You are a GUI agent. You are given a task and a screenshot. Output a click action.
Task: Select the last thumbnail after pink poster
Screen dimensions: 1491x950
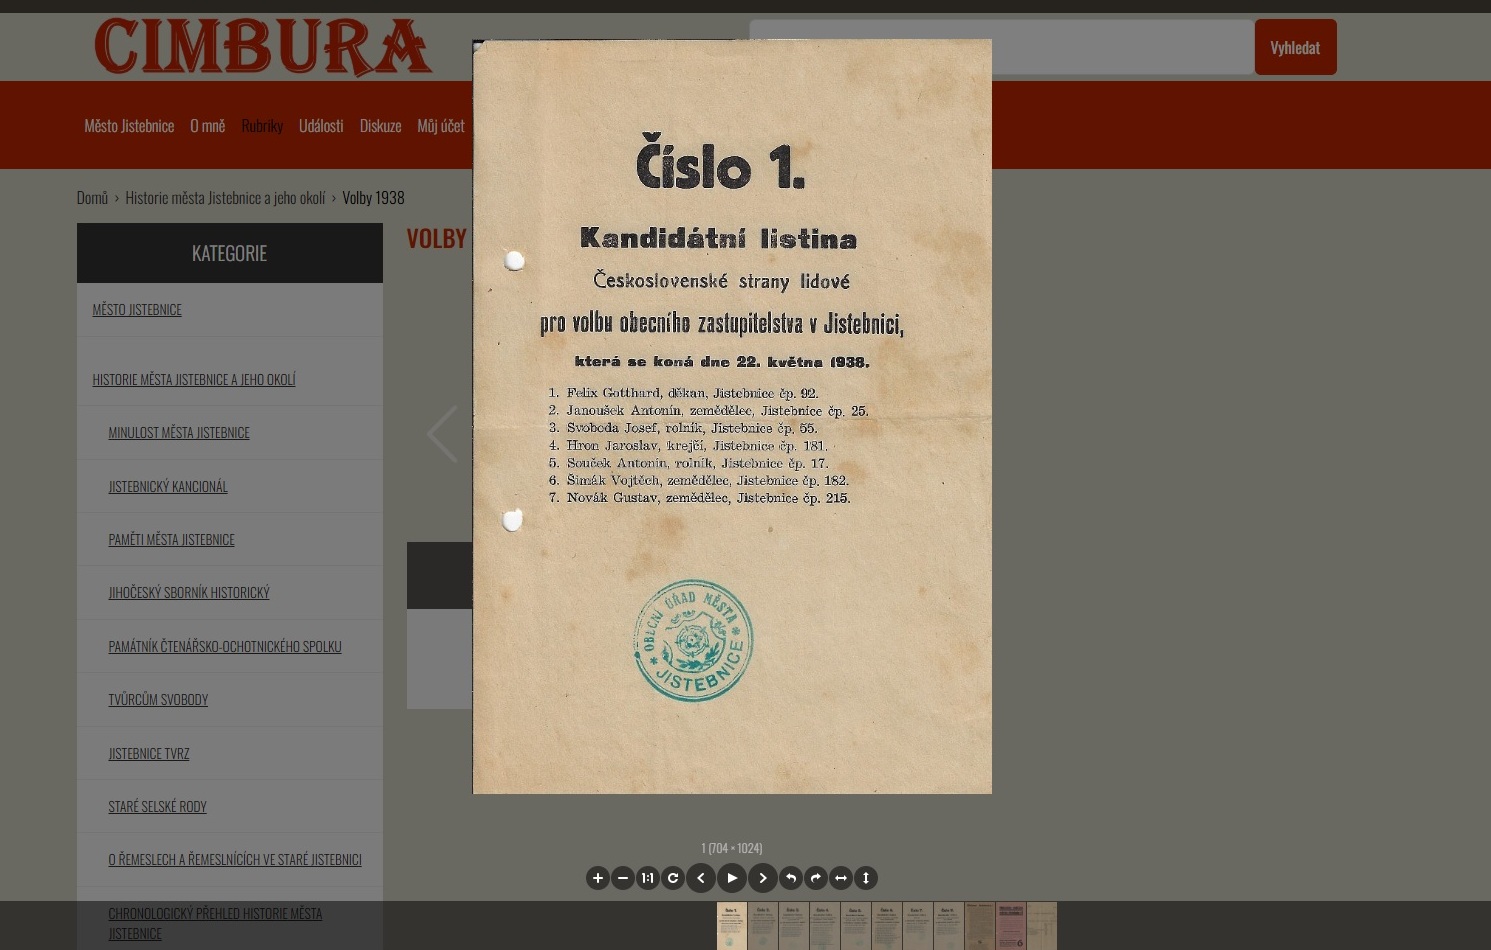1042,926
